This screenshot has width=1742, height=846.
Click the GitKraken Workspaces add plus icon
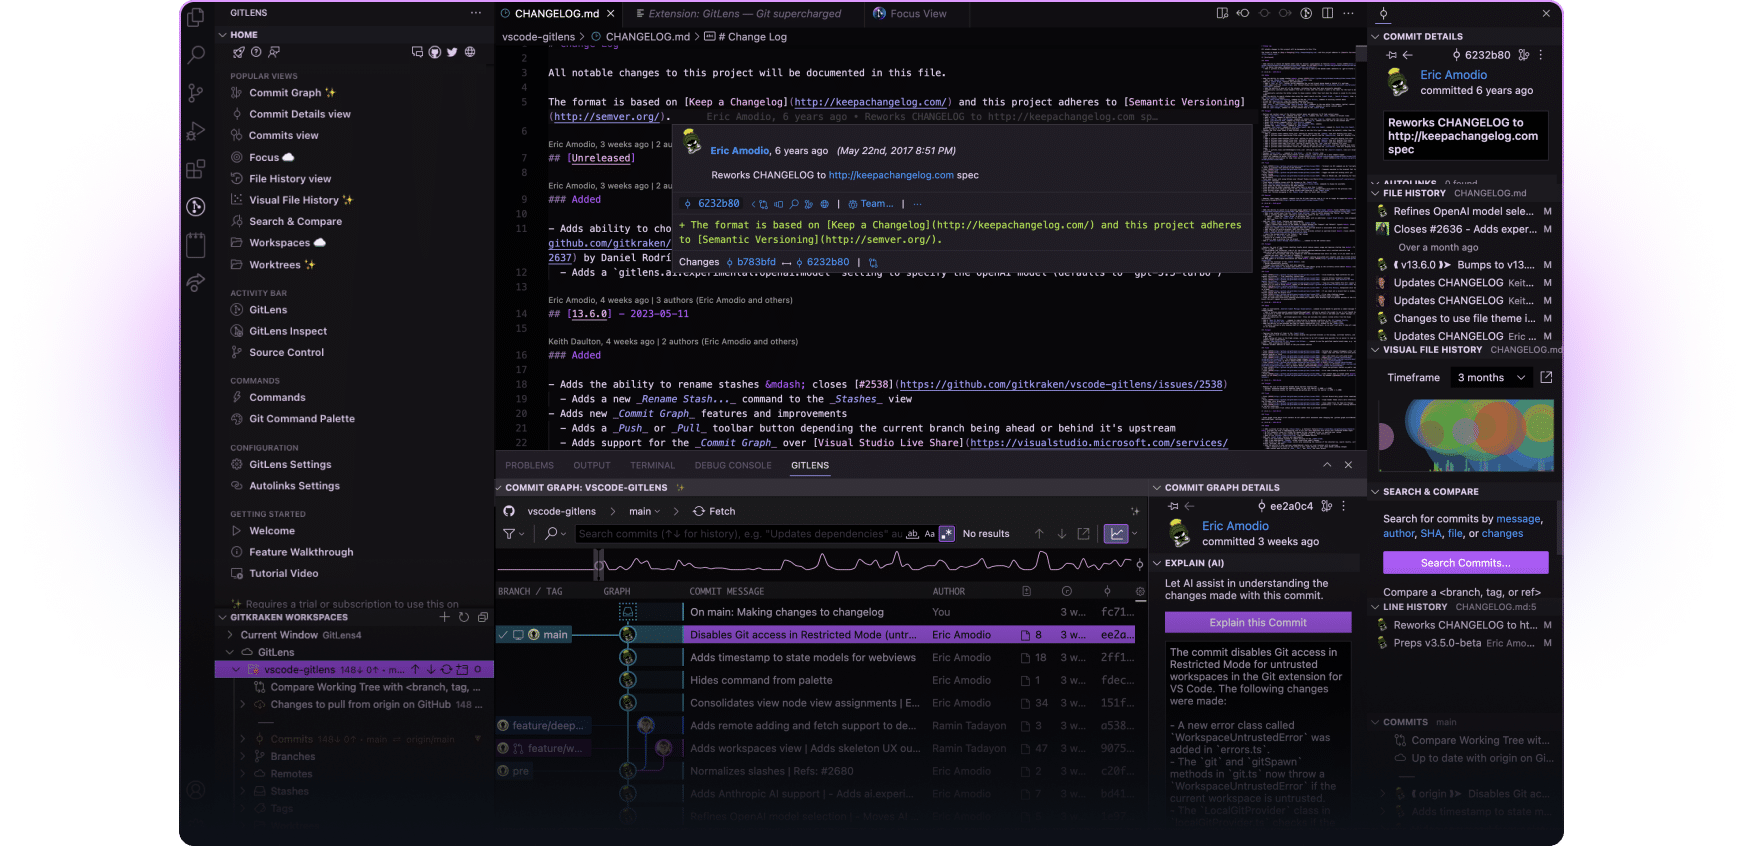click(445, 617)
